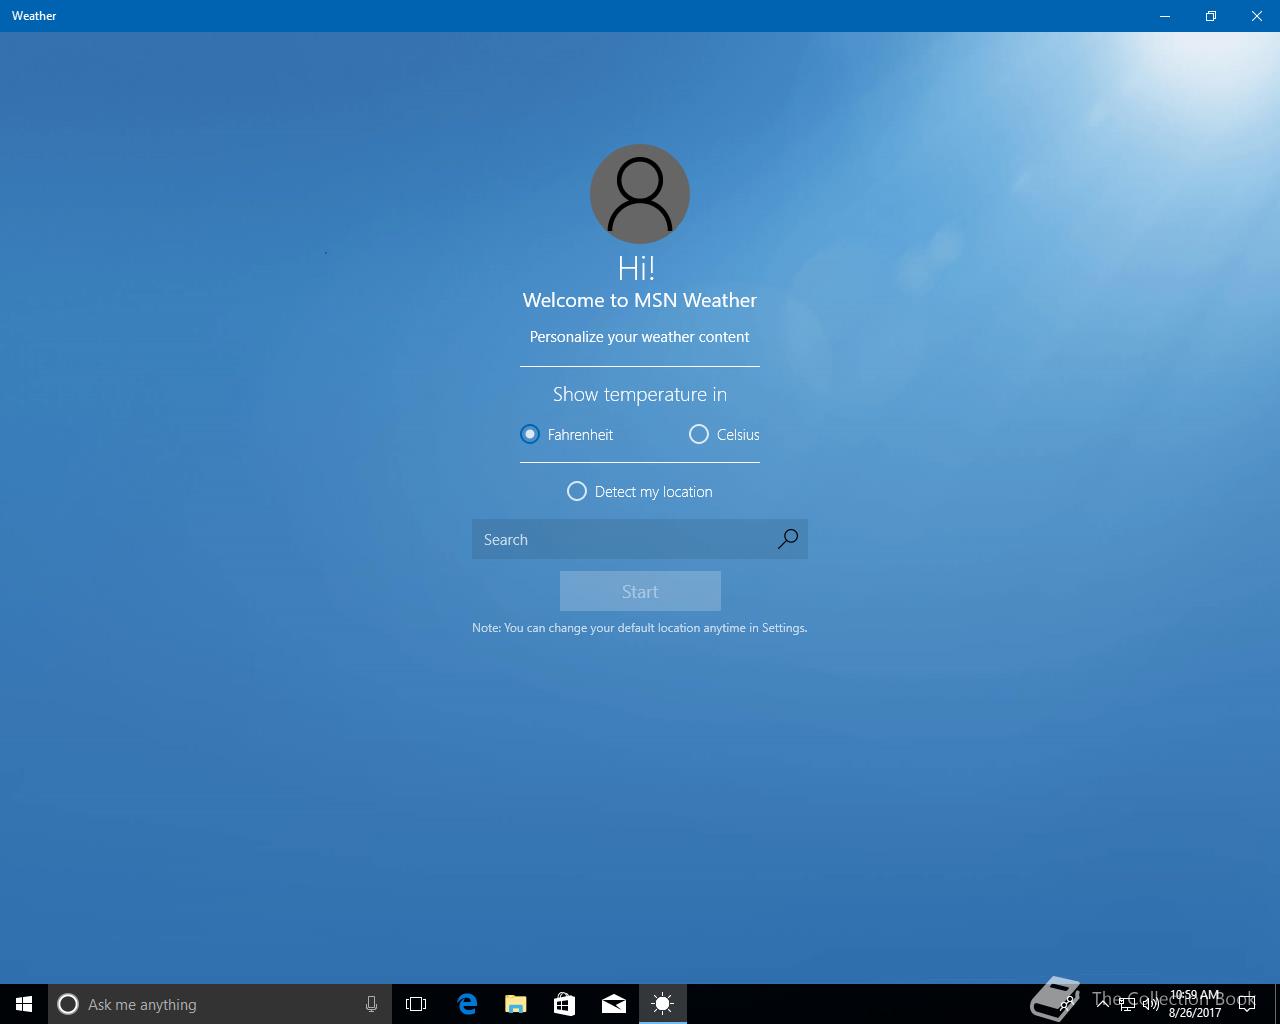Open the Windows Store taskbar icon
The width and height of the screenshot is (1280, 1024).
tap(564, 1004)
